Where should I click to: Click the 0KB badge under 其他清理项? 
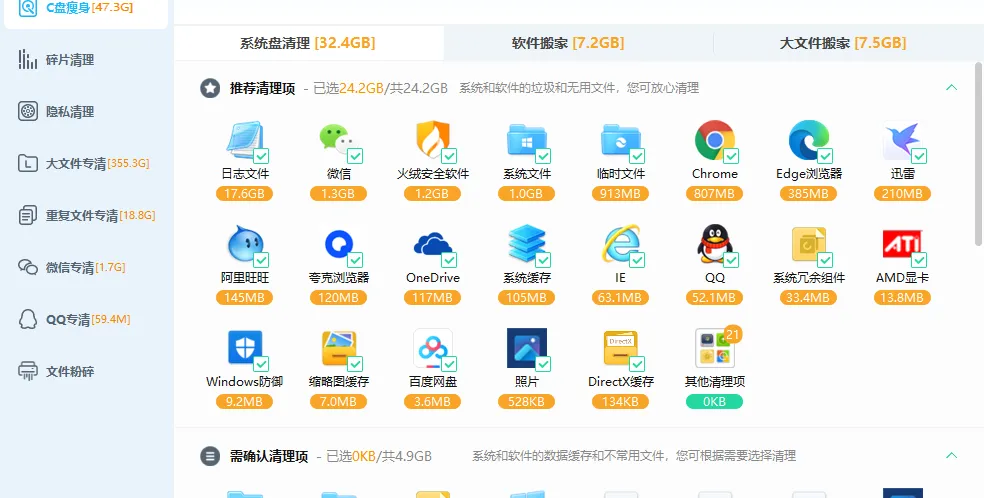[715, 401]
